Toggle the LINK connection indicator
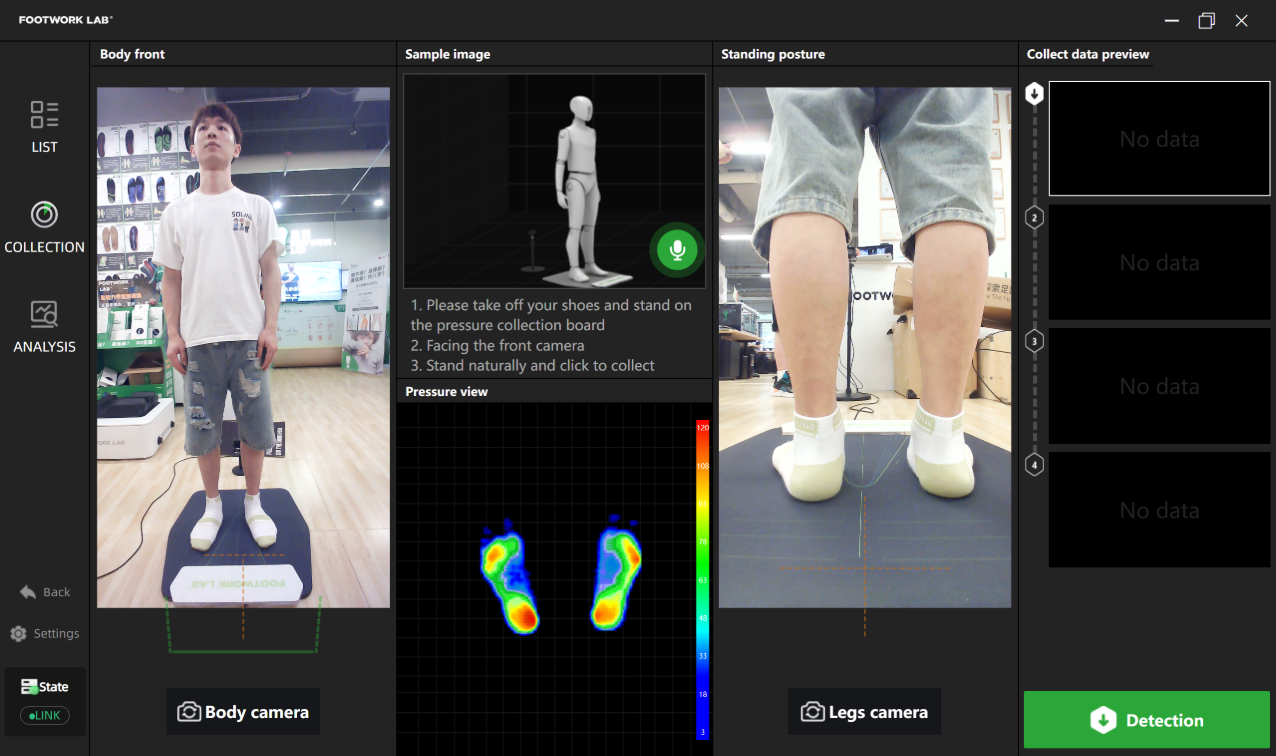Screen dimensions: 1276x756 point(44,715)
